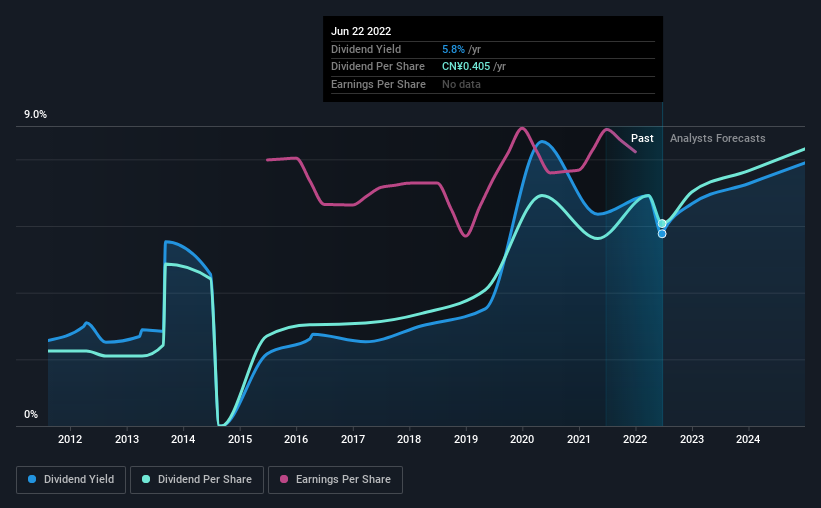821x508 pixels.
Task: Click the 2024 x-axis label
Action: [748, 439]
